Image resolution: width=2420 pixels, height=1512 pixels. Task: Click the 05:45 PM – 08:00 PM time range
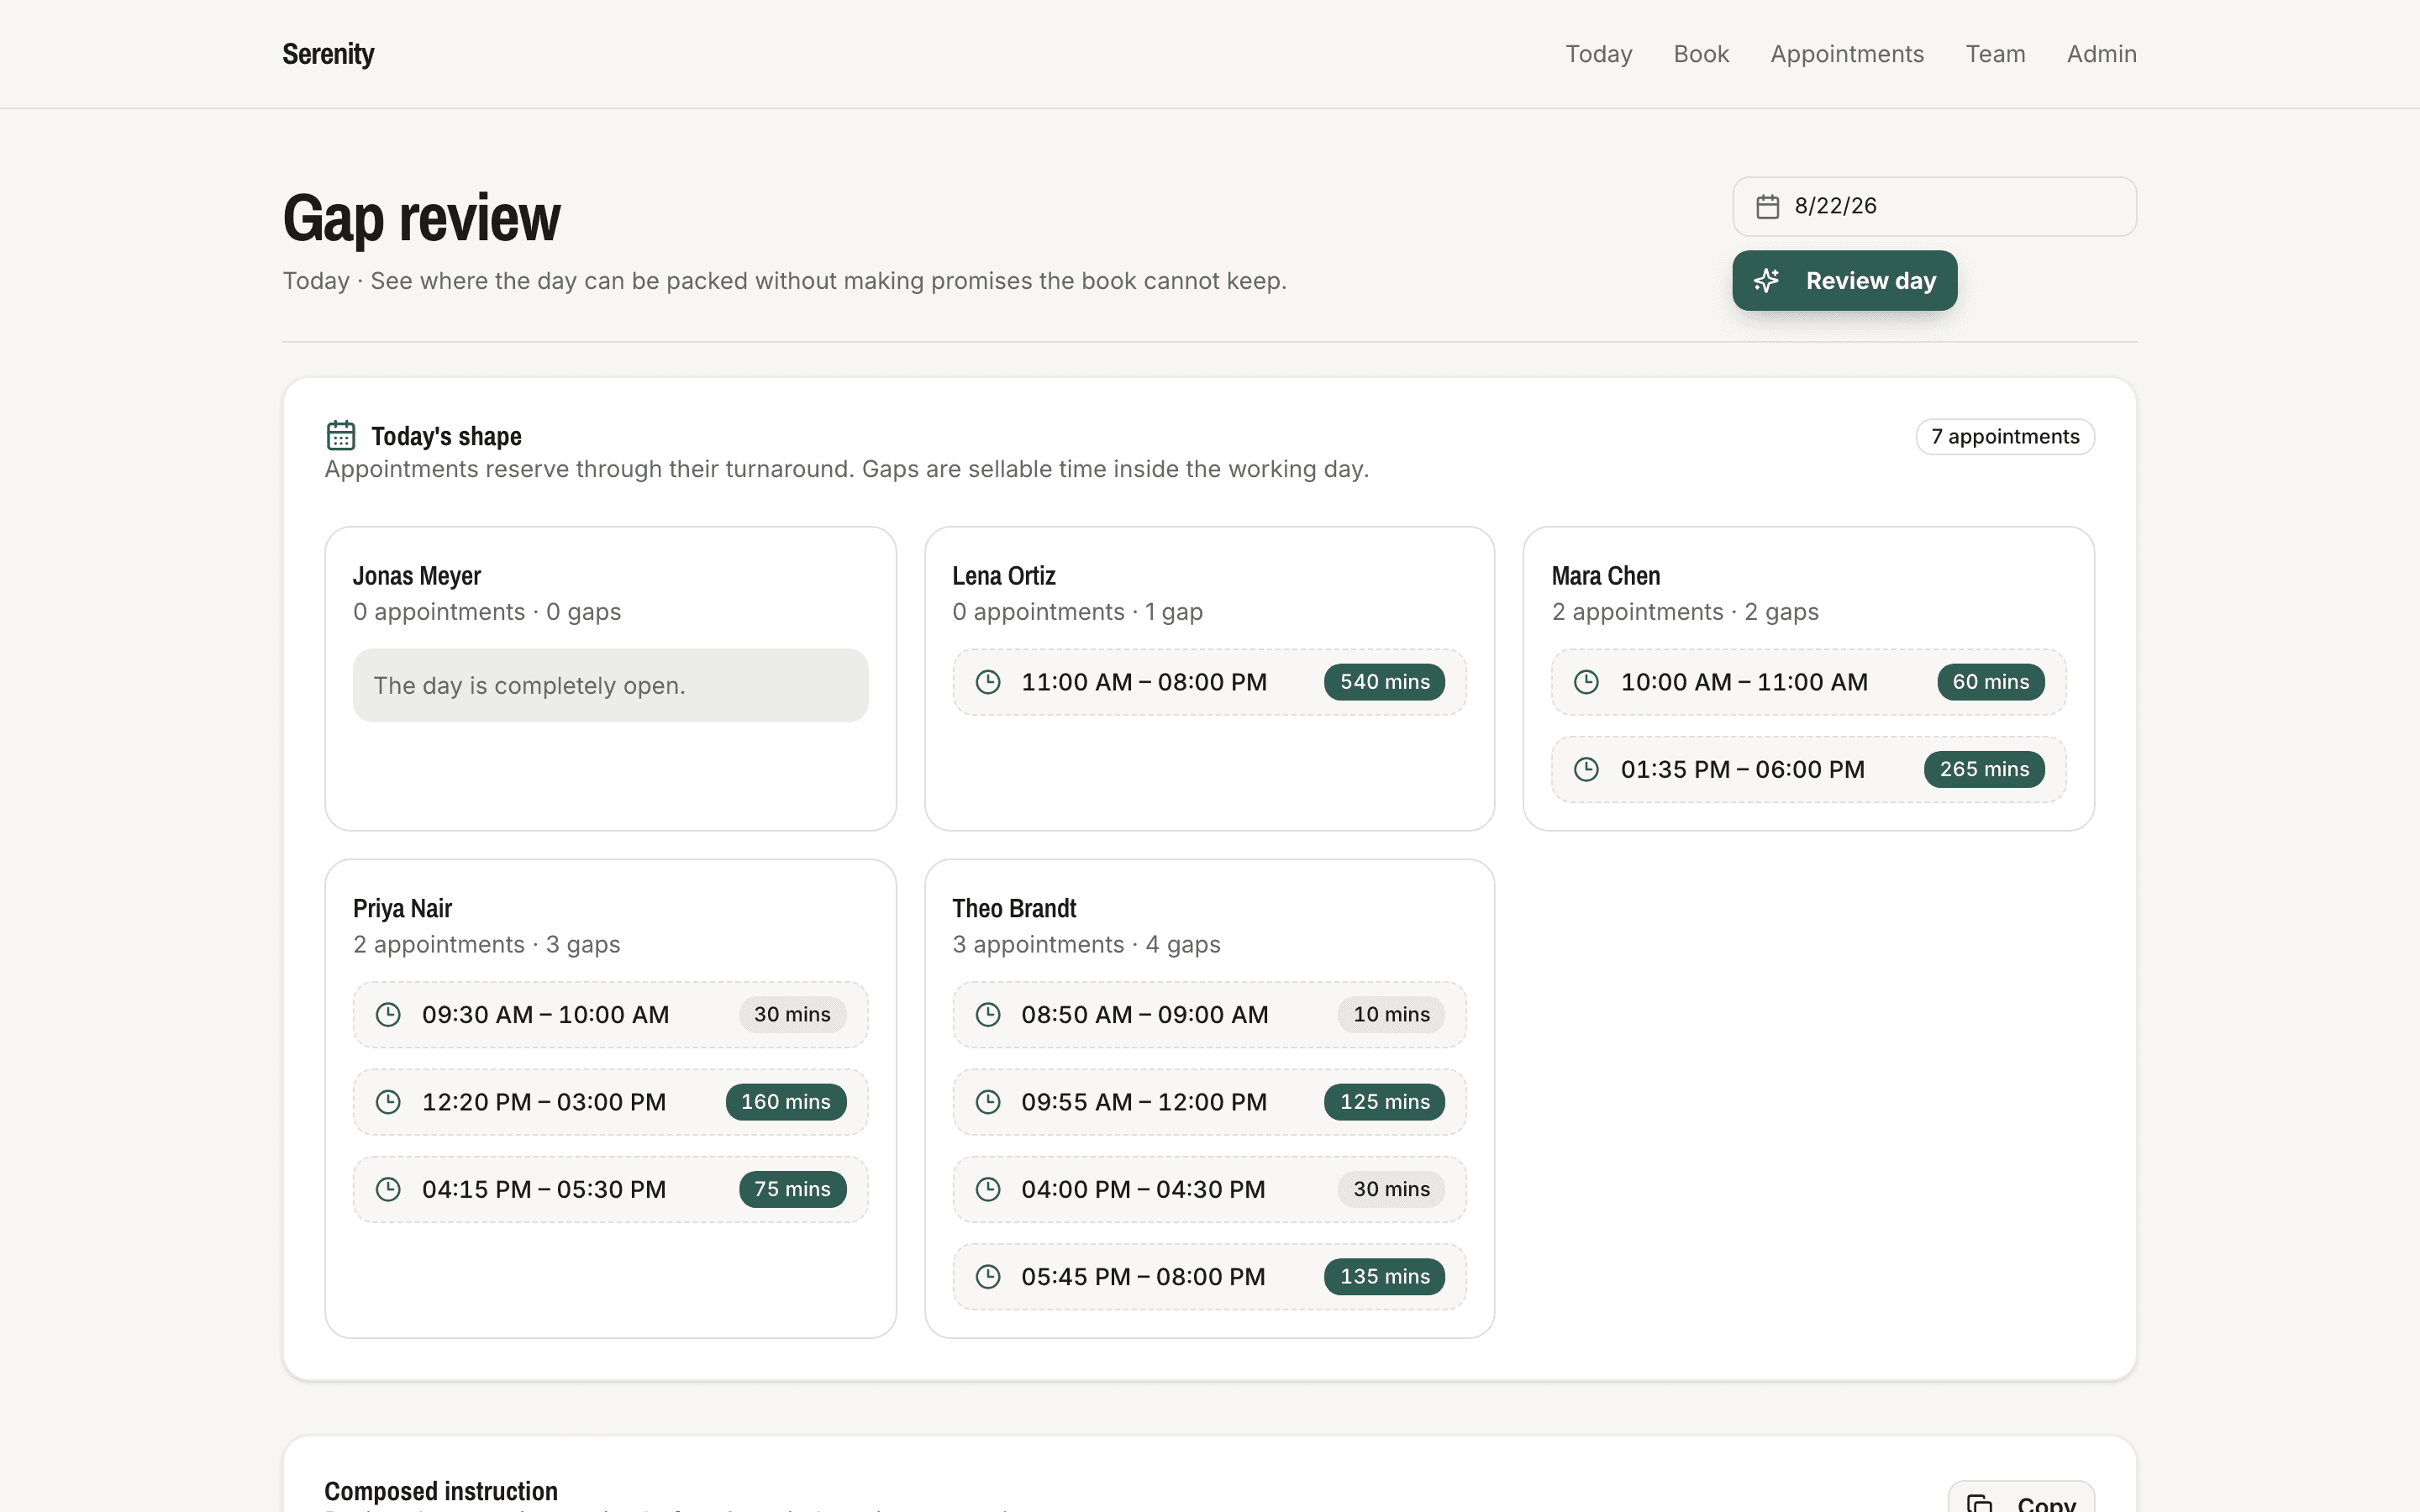[1143, 1277]
